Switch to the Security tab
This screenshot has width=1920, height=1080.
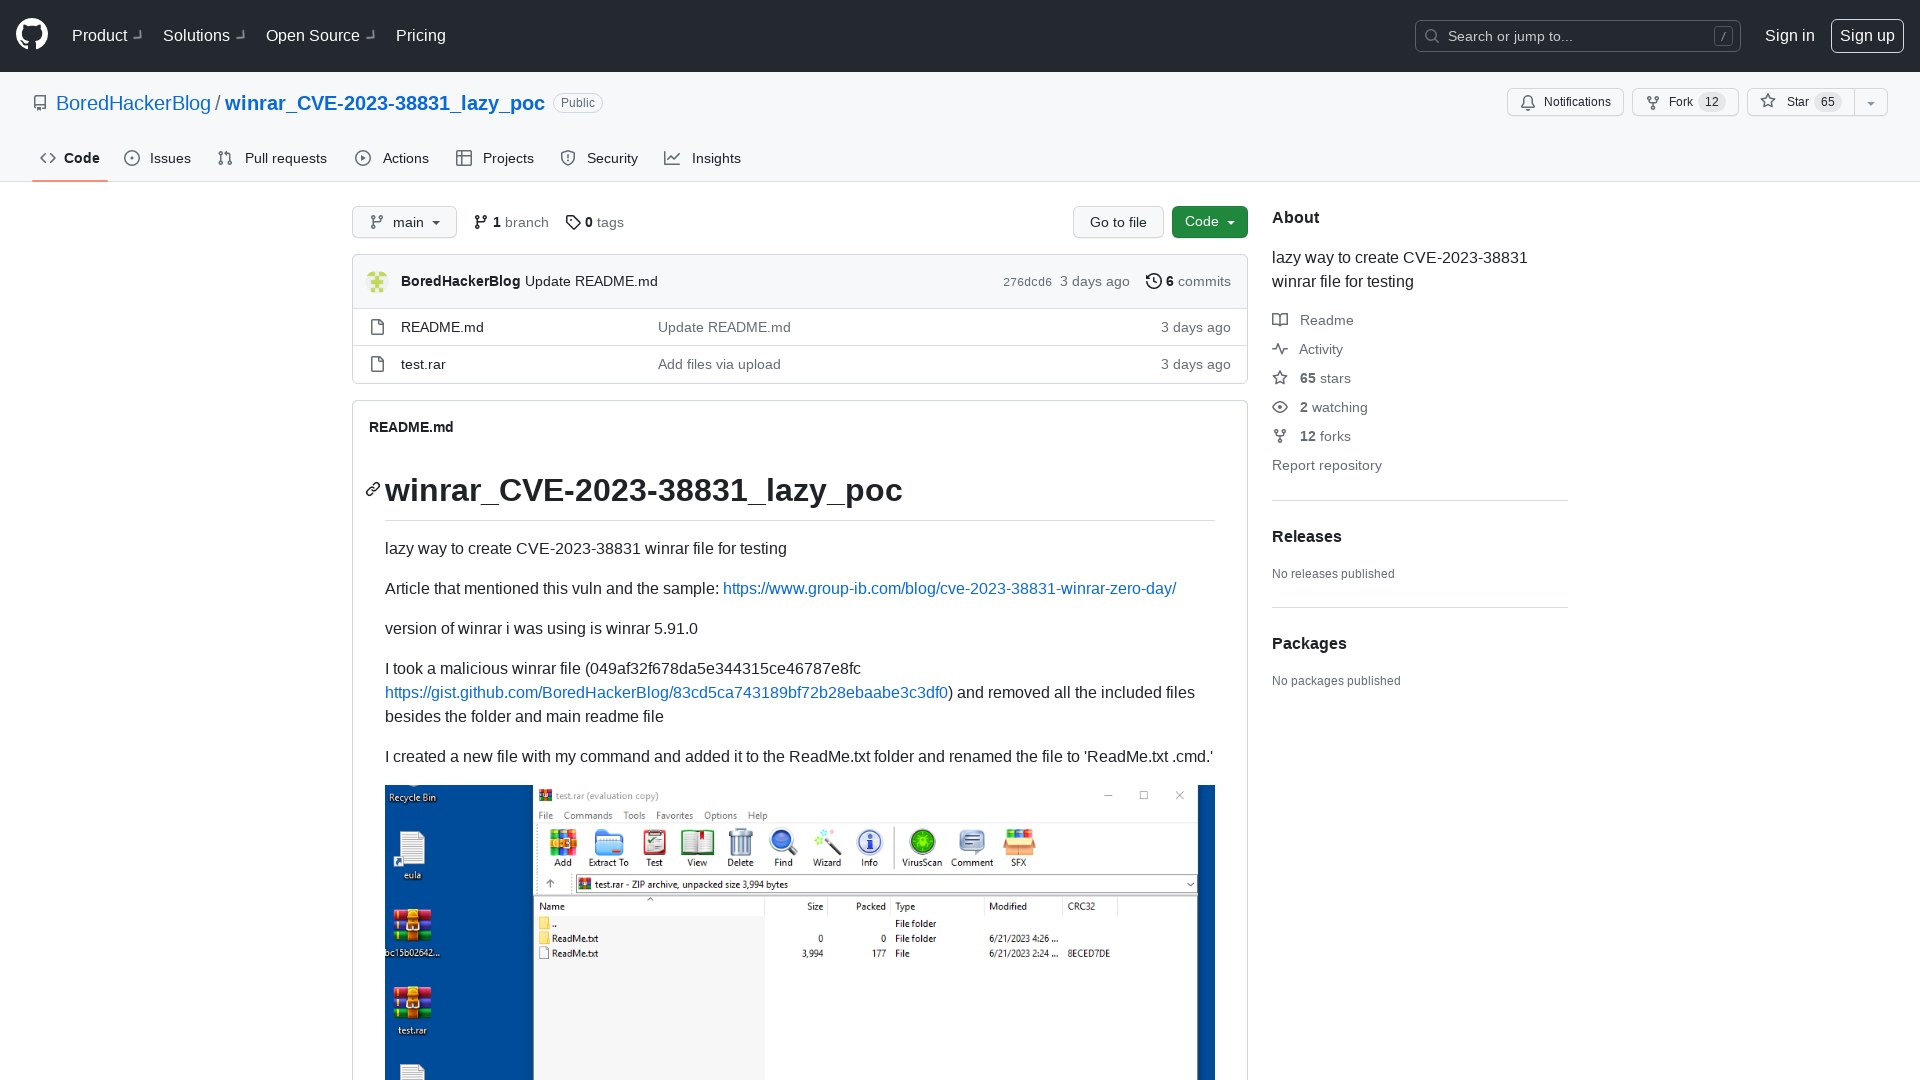pyautogui.click(x=599, y=158)
